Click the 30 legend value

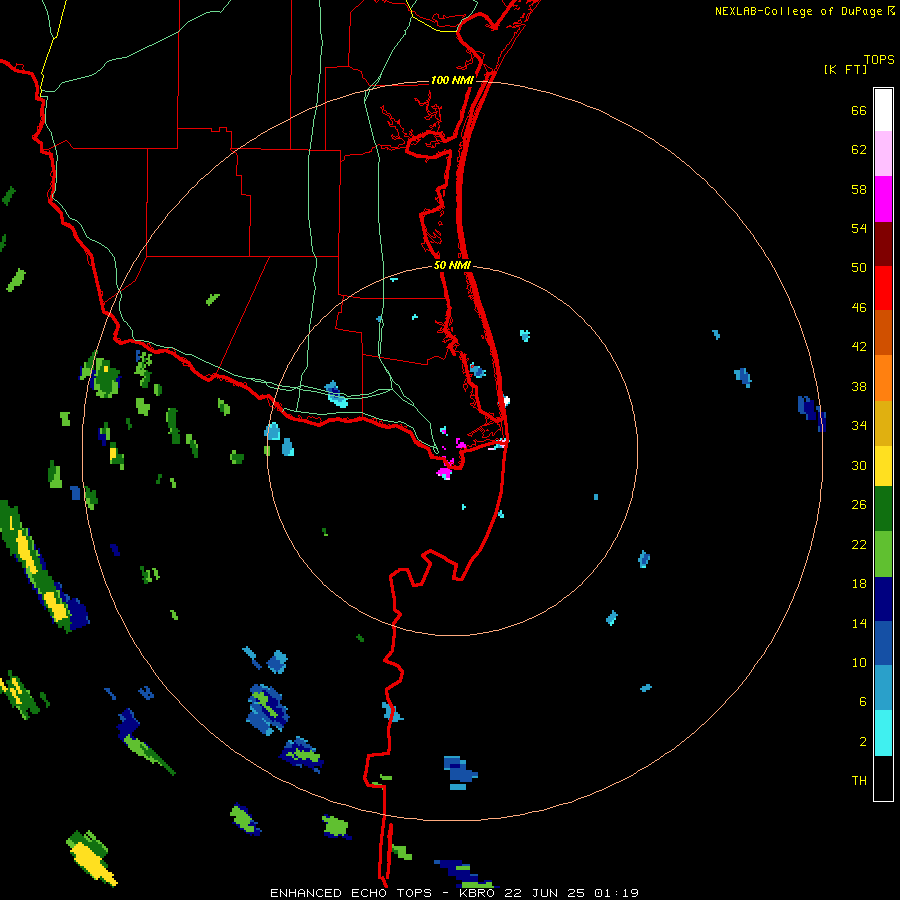859,465
